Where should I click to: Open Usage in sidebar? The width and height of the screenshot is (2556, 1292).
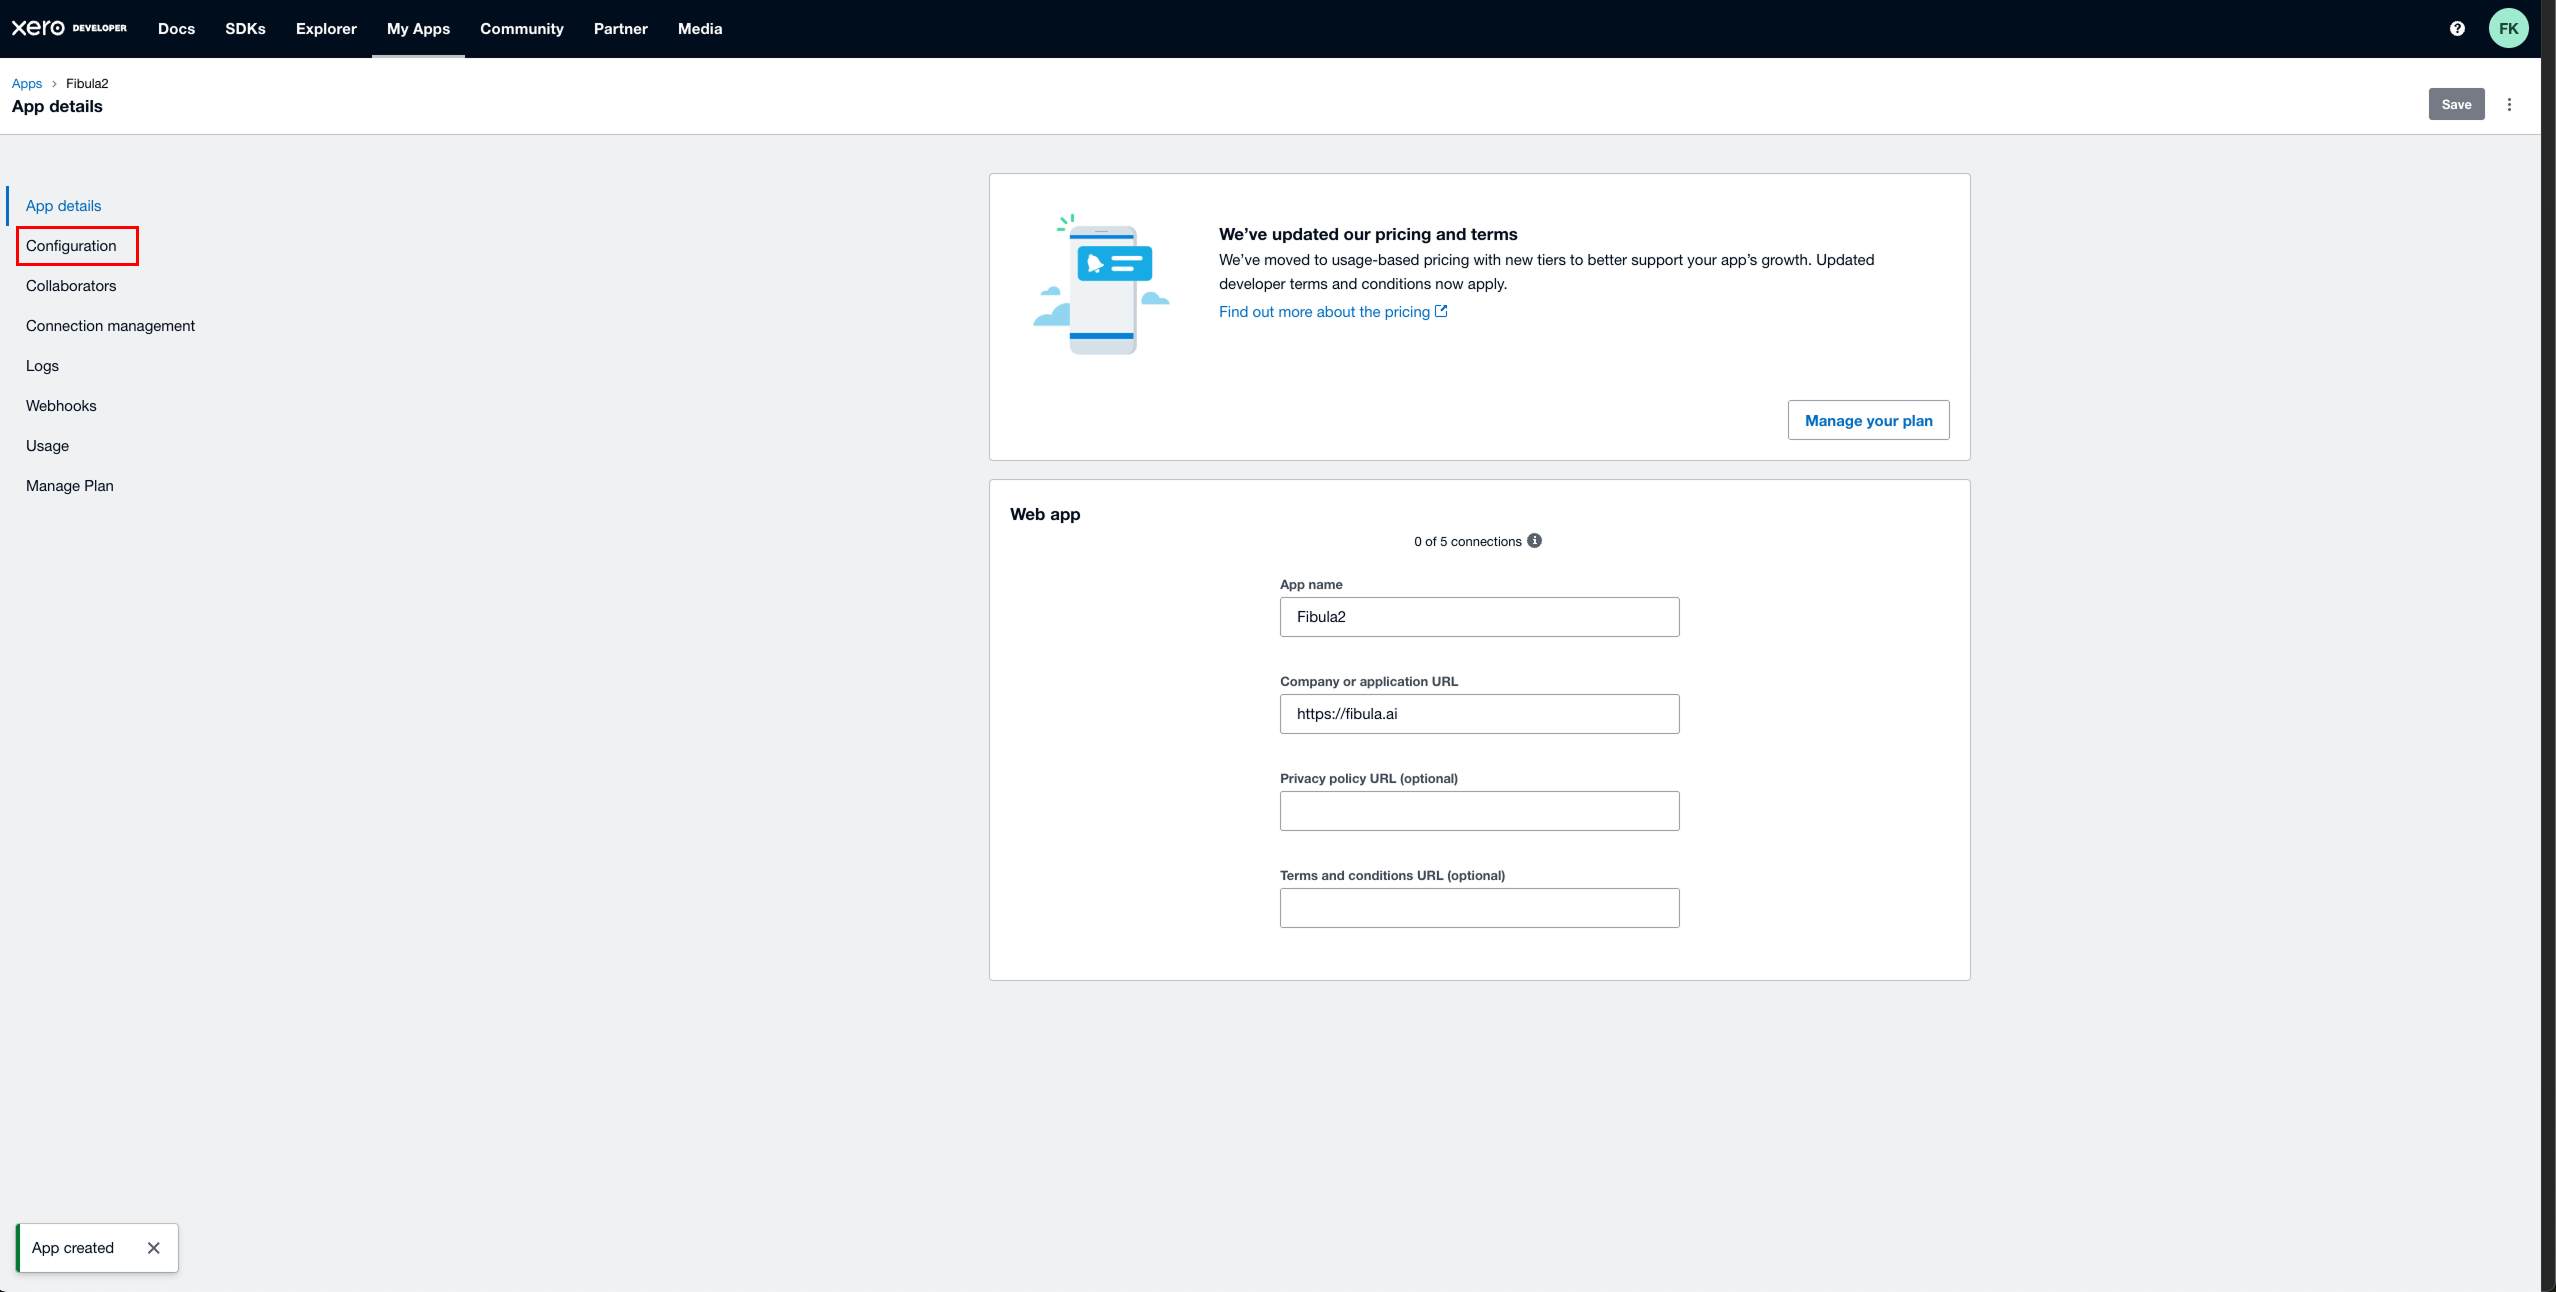47,446
